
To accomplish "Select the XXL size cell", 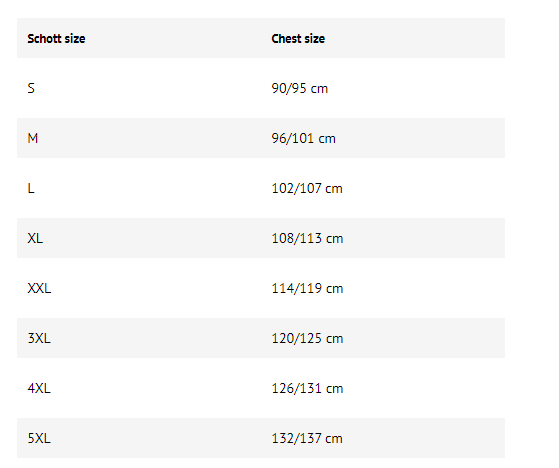I will click(x=39, y=288).
